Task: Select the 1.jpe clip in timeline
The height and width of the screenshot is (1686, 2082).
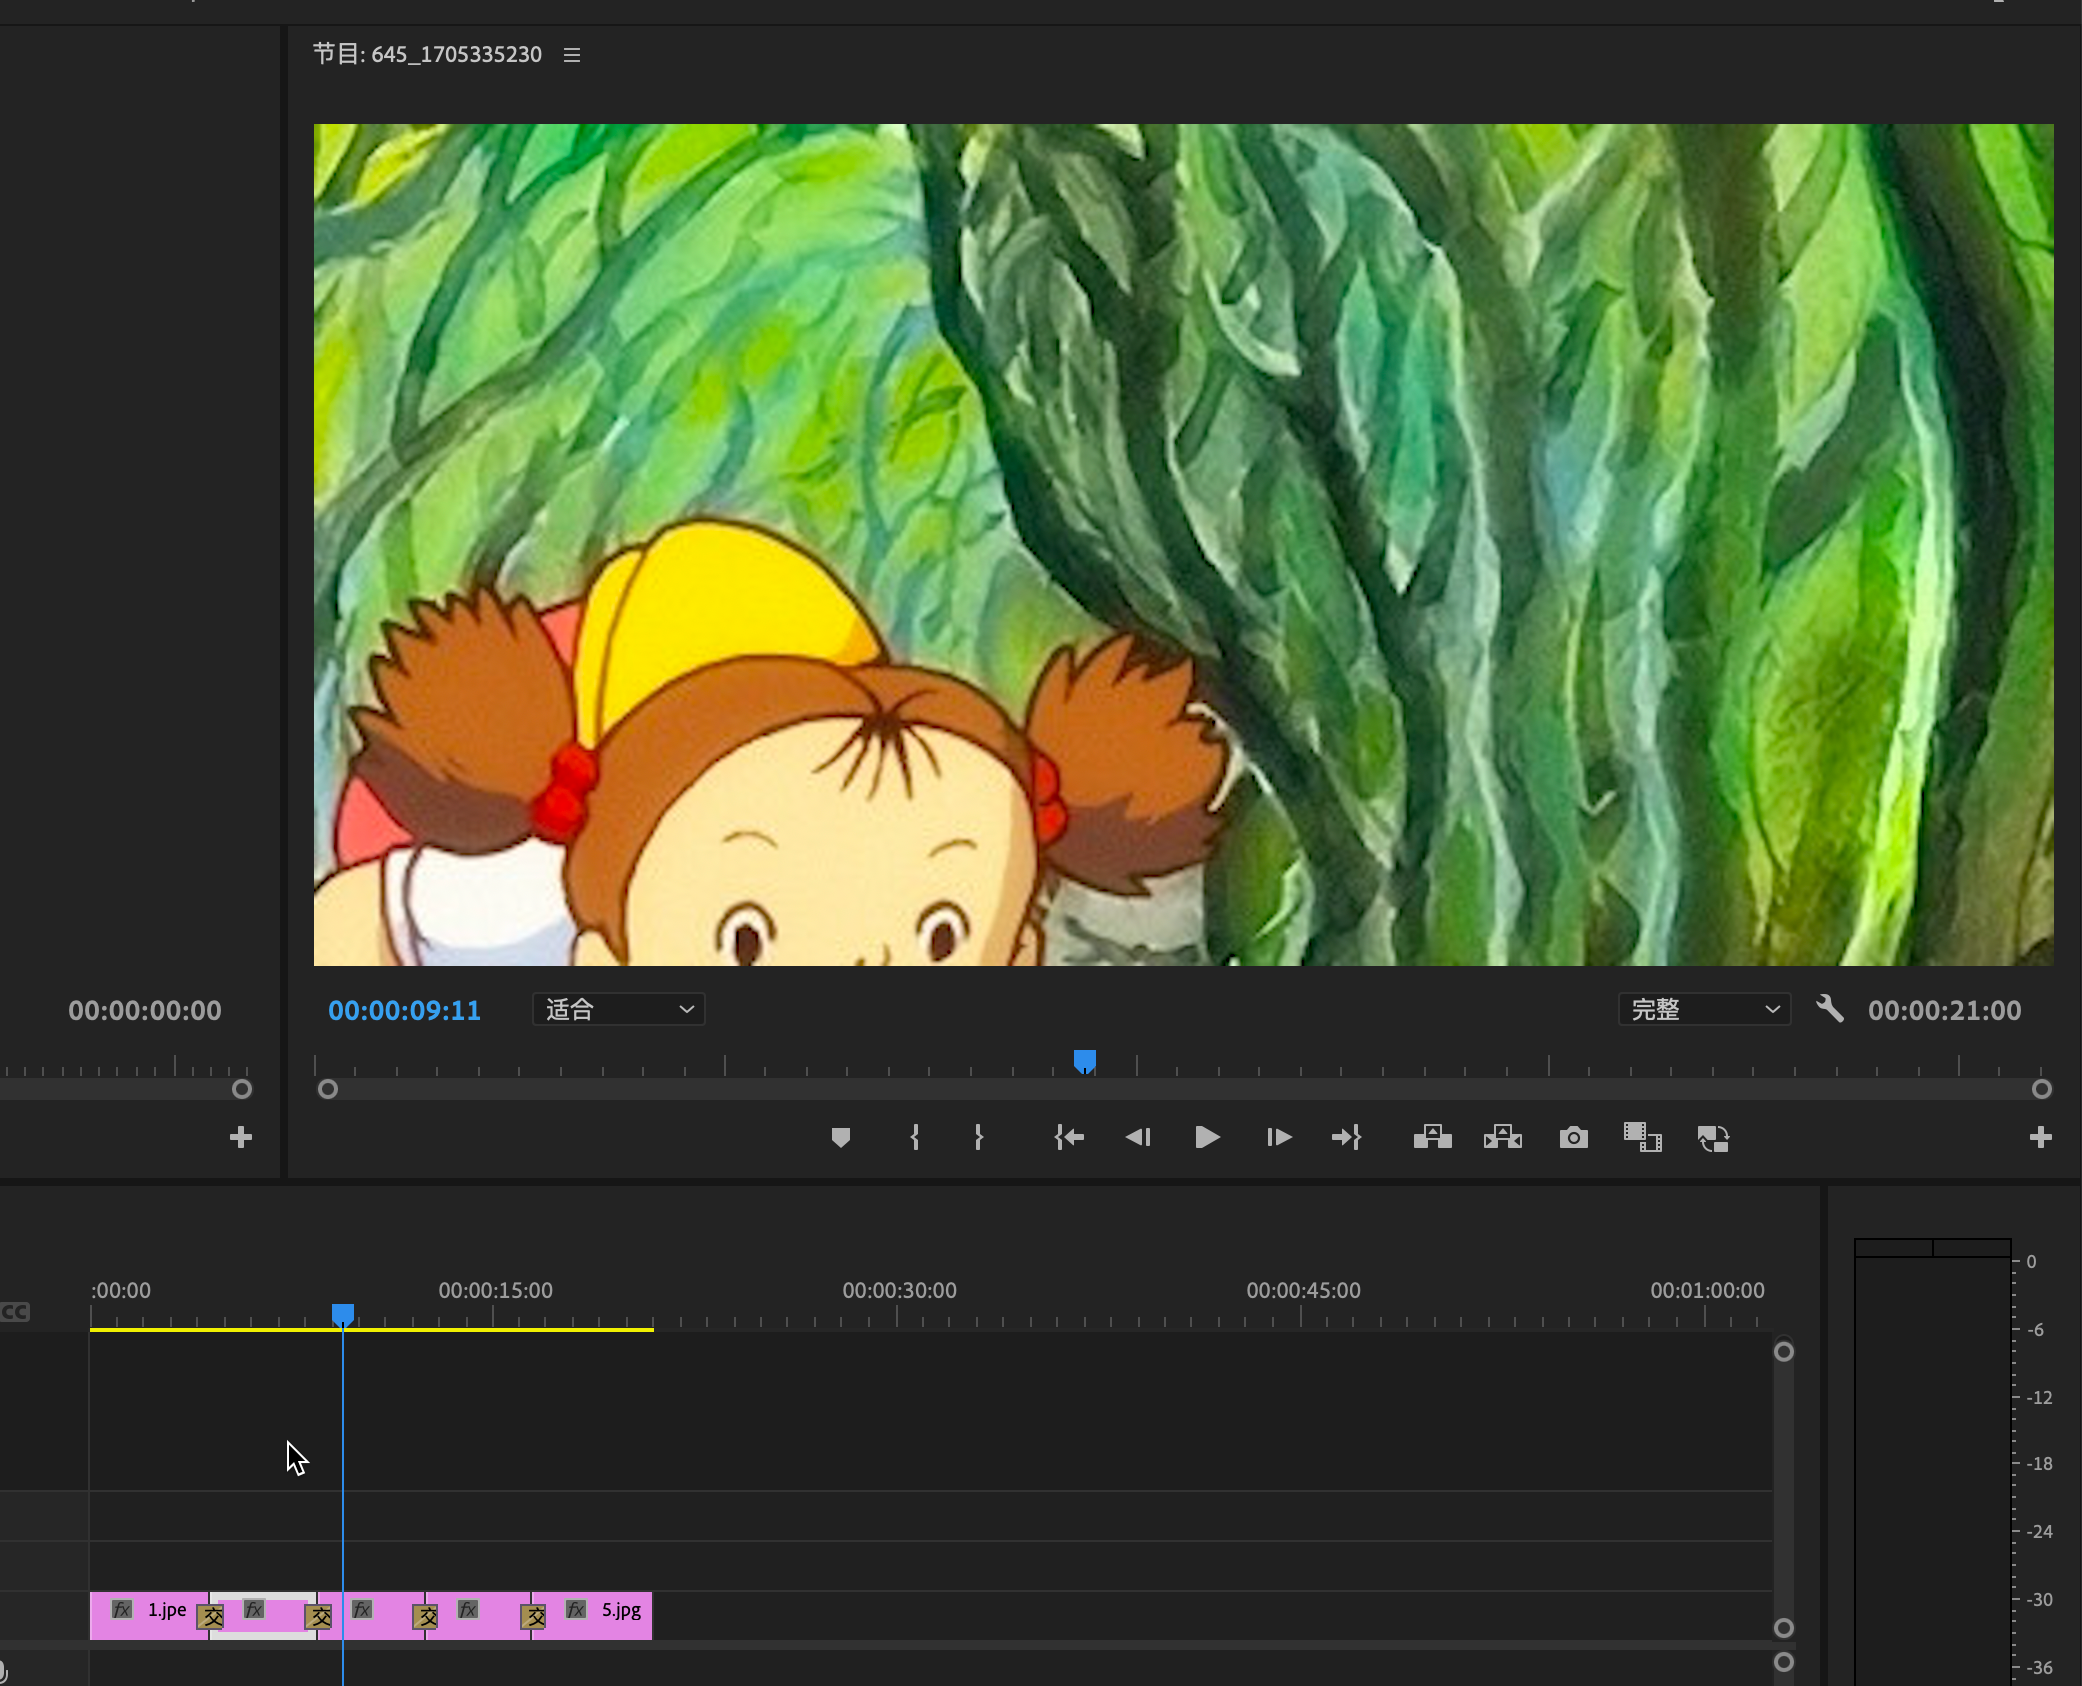Action: (149, 1615)
